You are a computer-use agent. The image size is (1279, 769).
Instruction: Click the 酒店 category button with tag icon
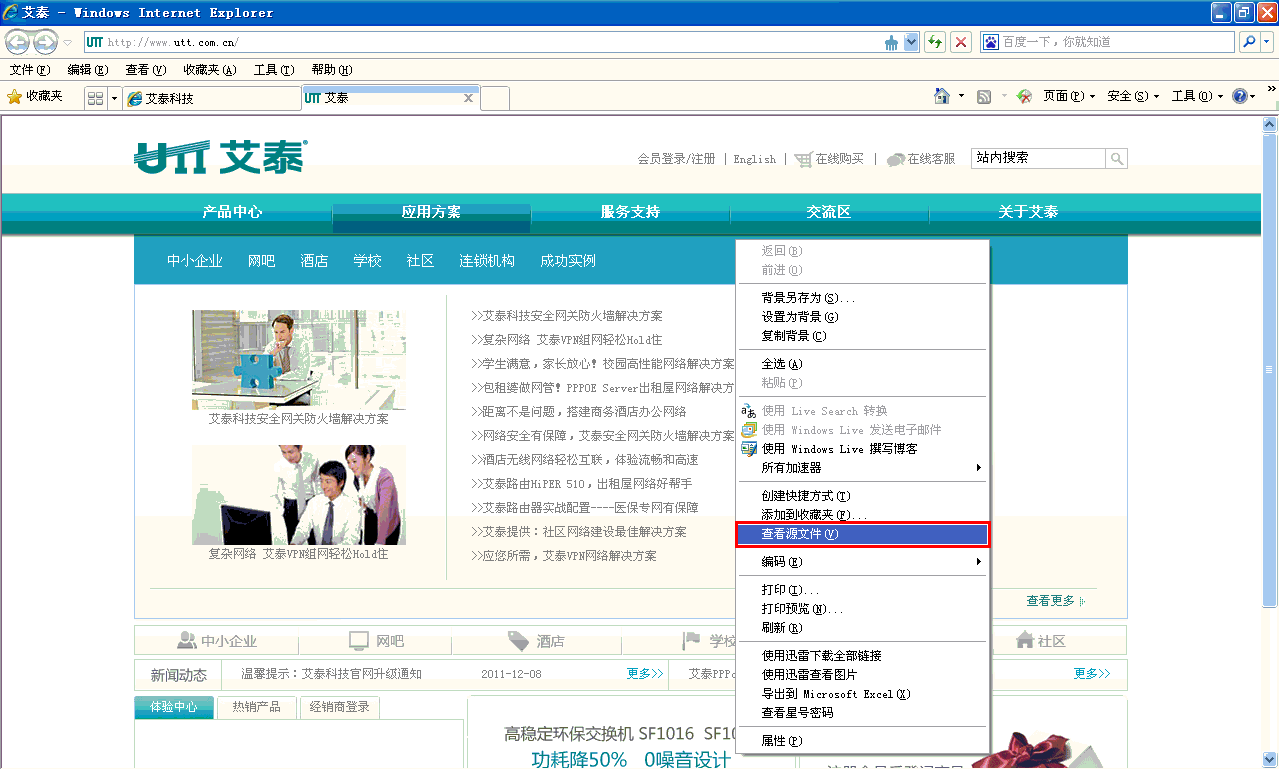[536, 641]
